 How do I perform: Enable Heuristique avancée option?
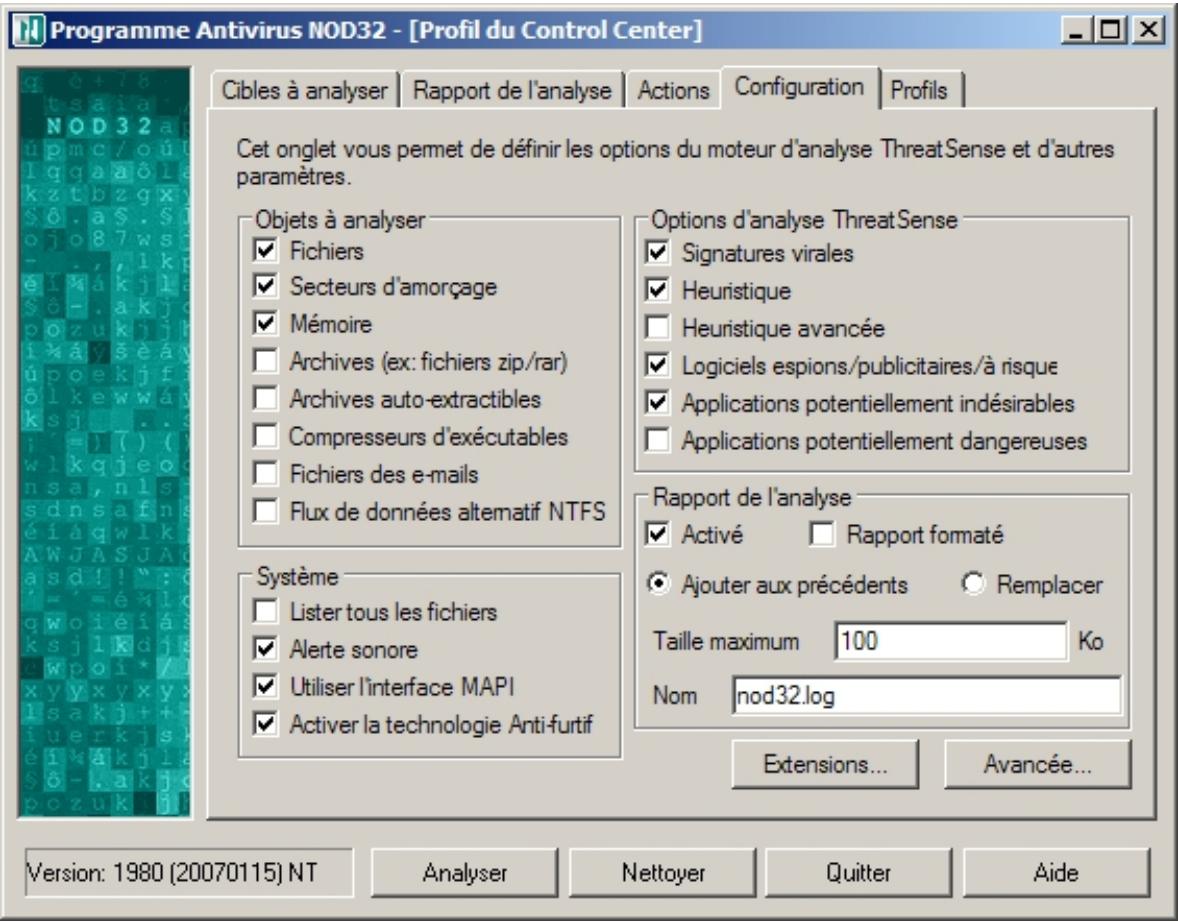coord(657,327)
